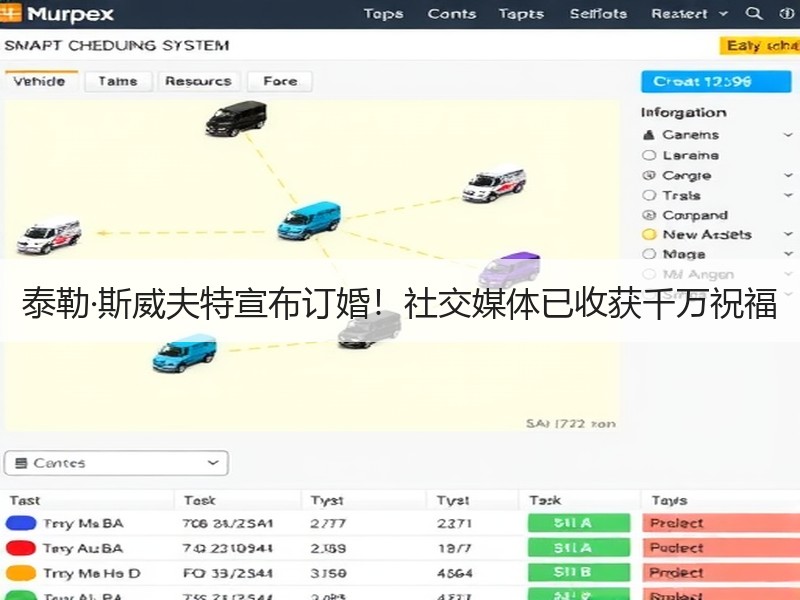
Task: Expand the New Arslets row chevron
Action: pos(788,234)
